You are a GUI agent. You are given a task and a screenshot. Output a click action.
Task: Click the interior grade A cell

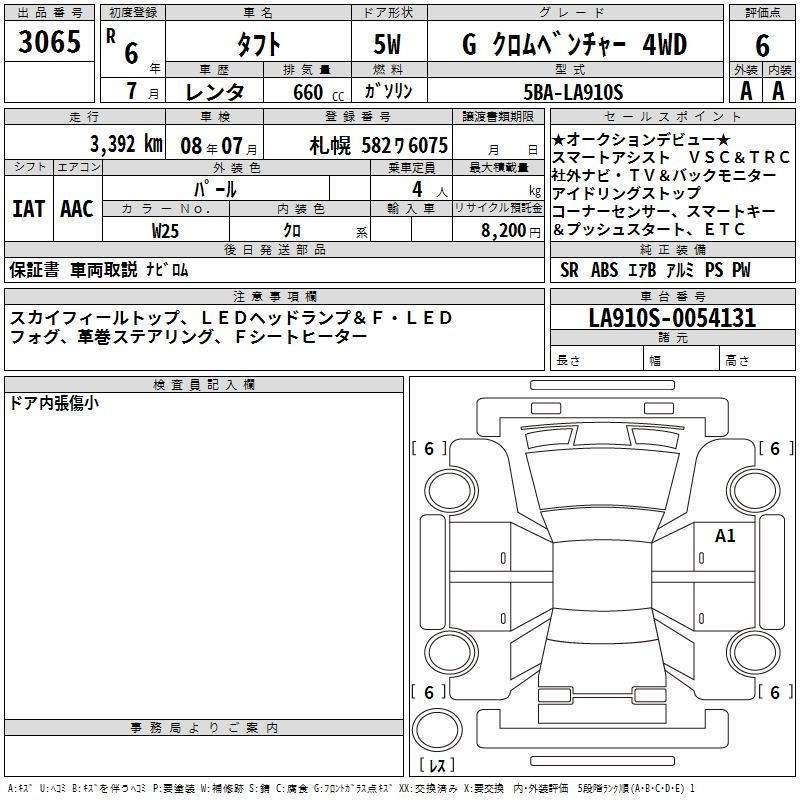coord(778,91)
